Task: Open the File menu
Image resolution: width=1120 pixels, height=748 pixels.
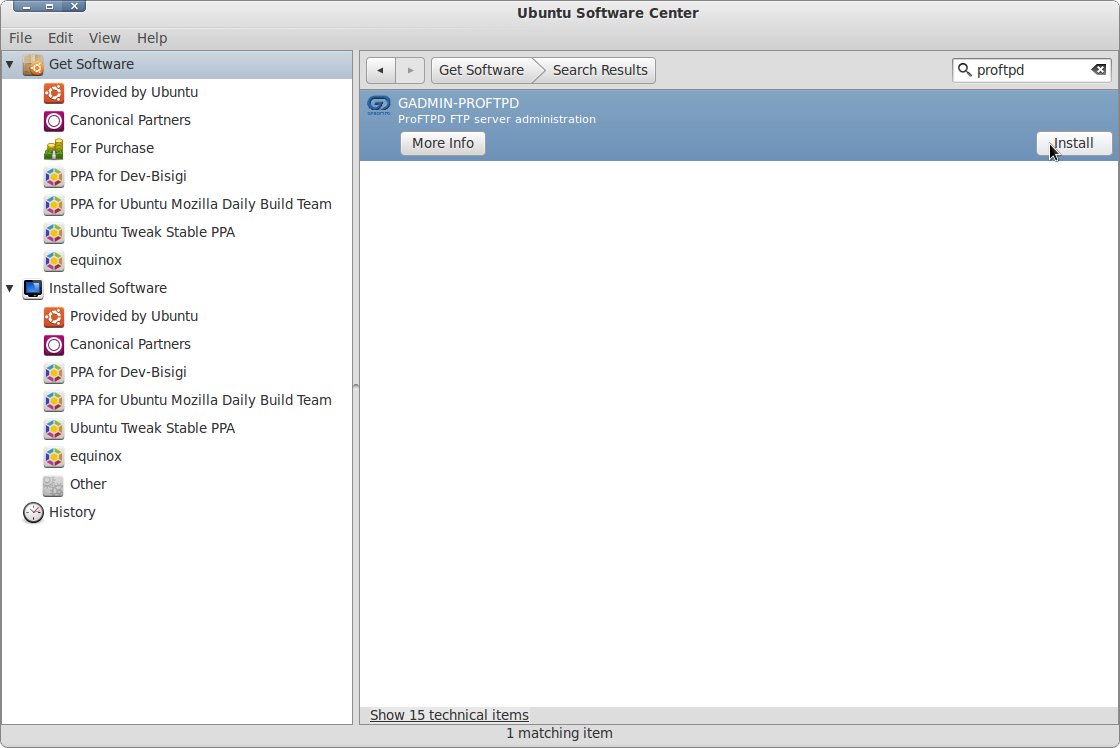Action: (20, 38)
